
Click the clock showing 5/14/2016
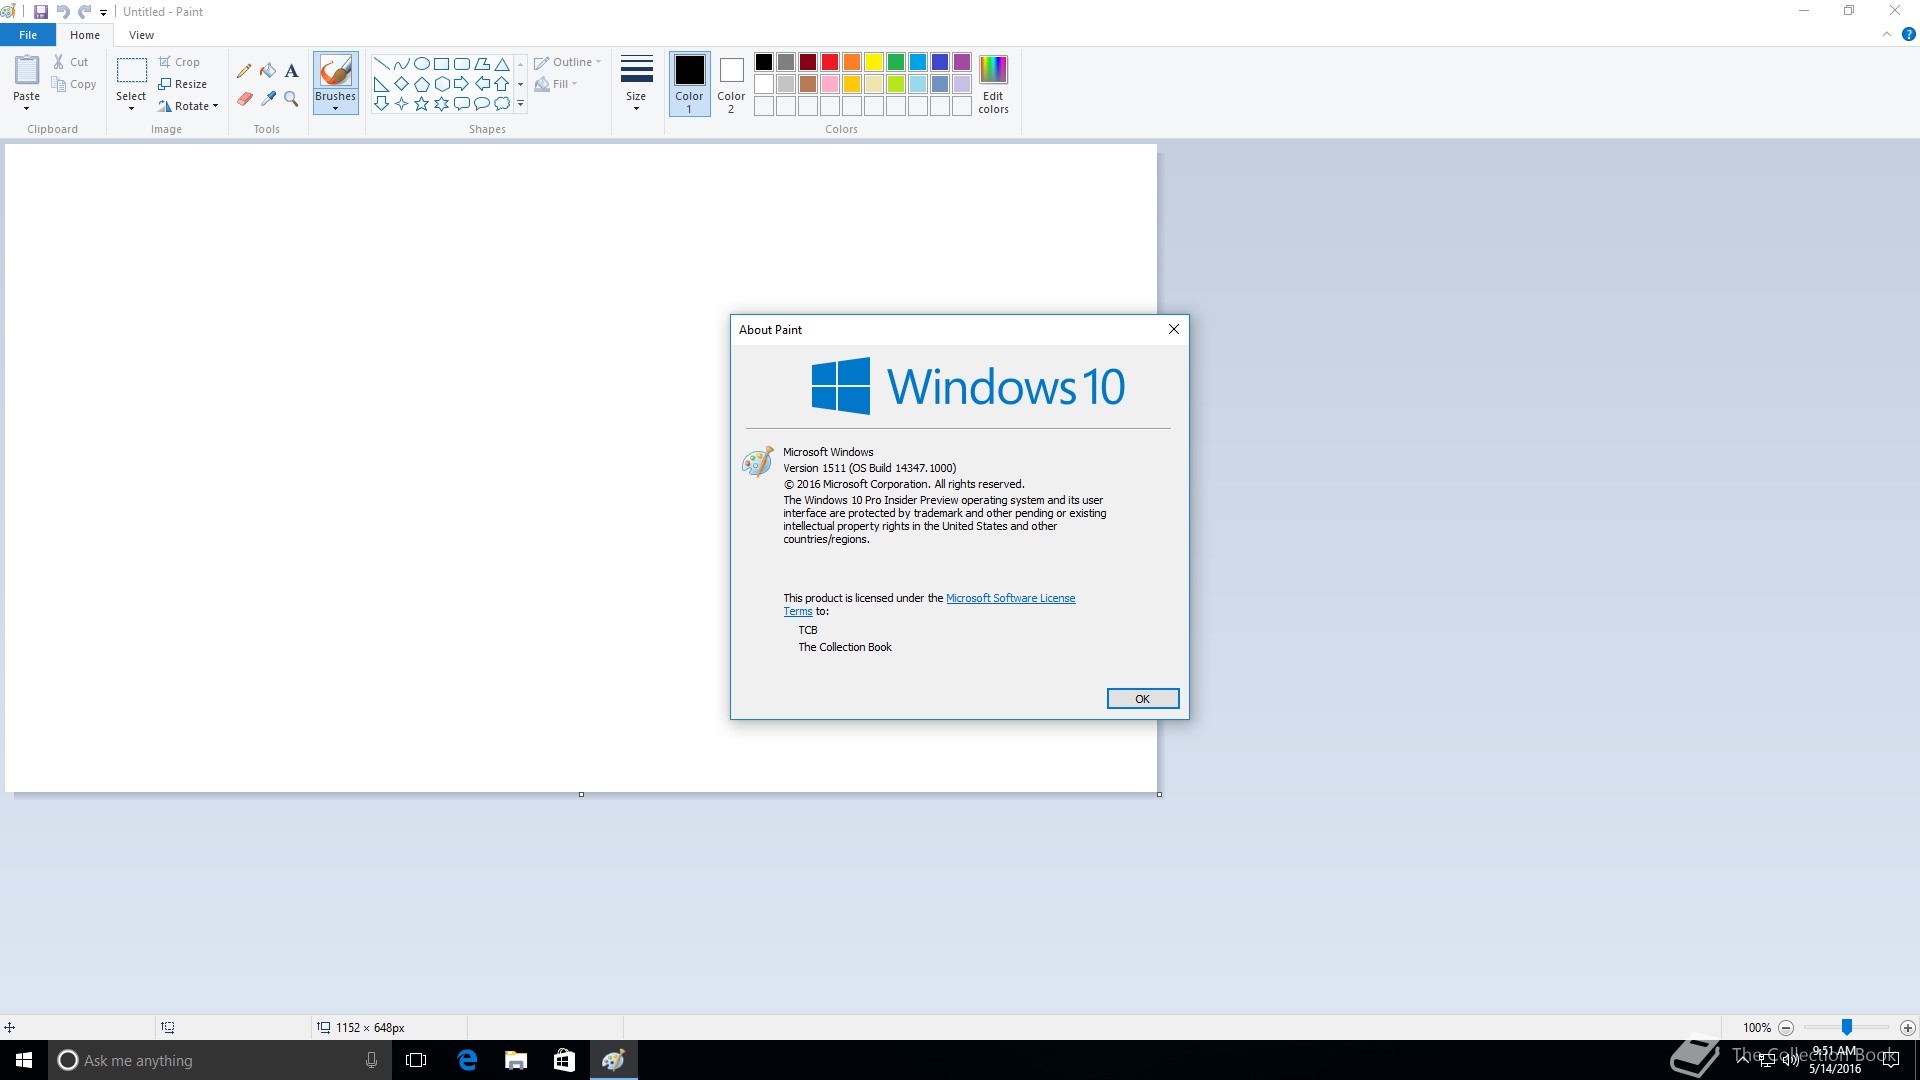[x=1835, y=1060]
